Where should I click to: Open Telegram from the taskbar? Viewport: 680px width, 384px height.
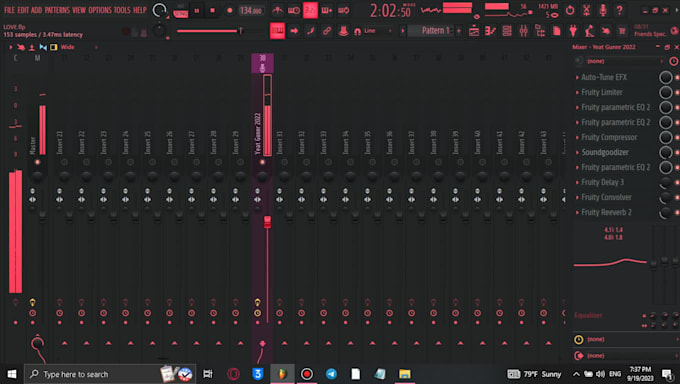tap(331, 374)
